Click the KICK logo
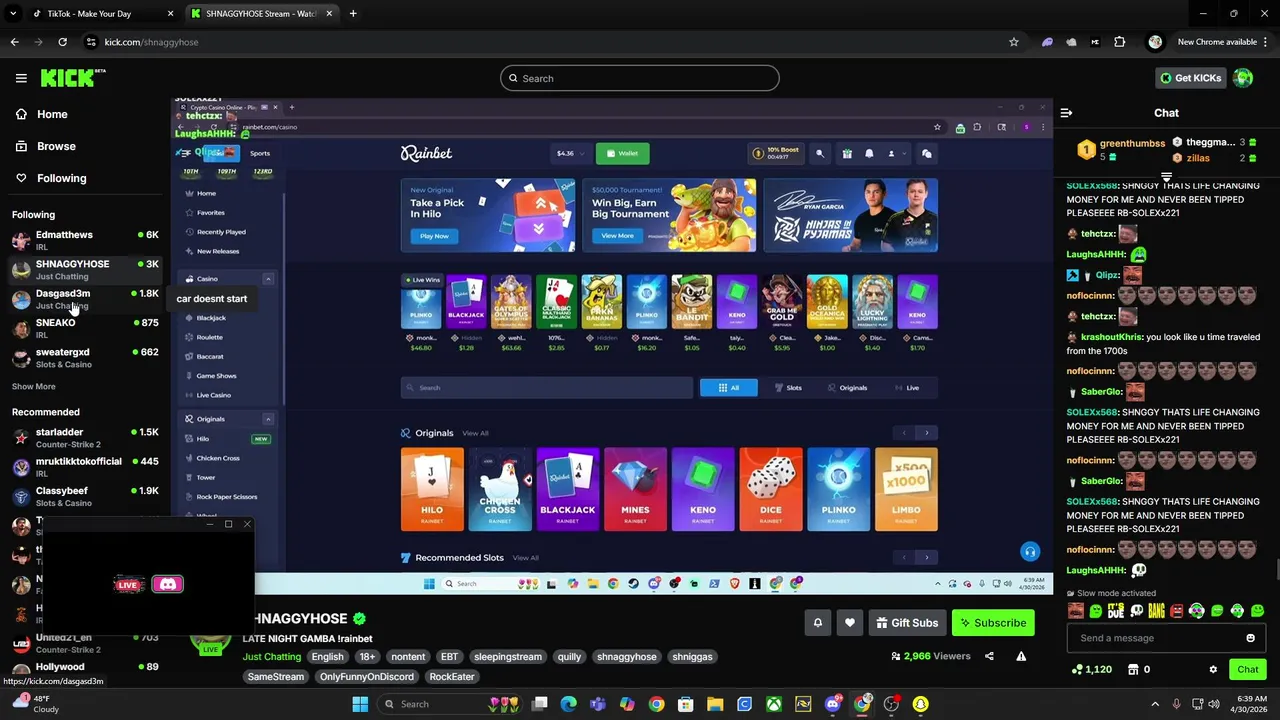1280x720 pixels. [x=72, y=78]
